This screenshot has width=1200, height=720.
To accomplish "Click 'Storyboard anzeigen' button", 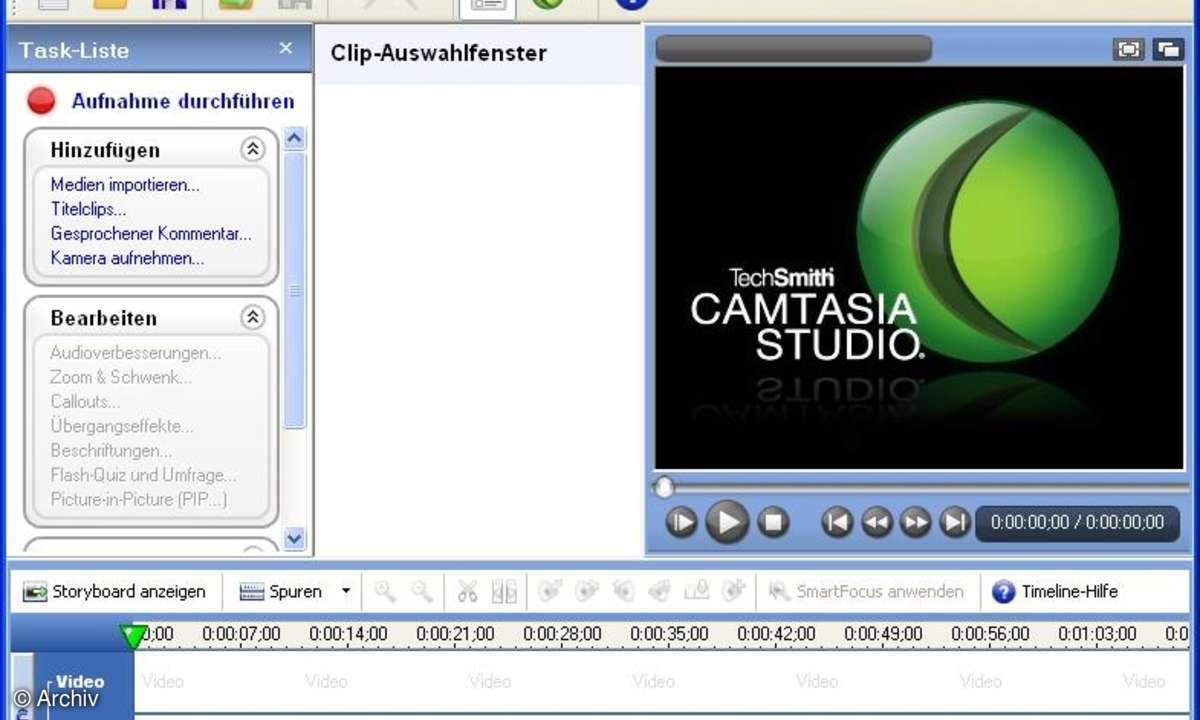I will (x=115, y=591).
